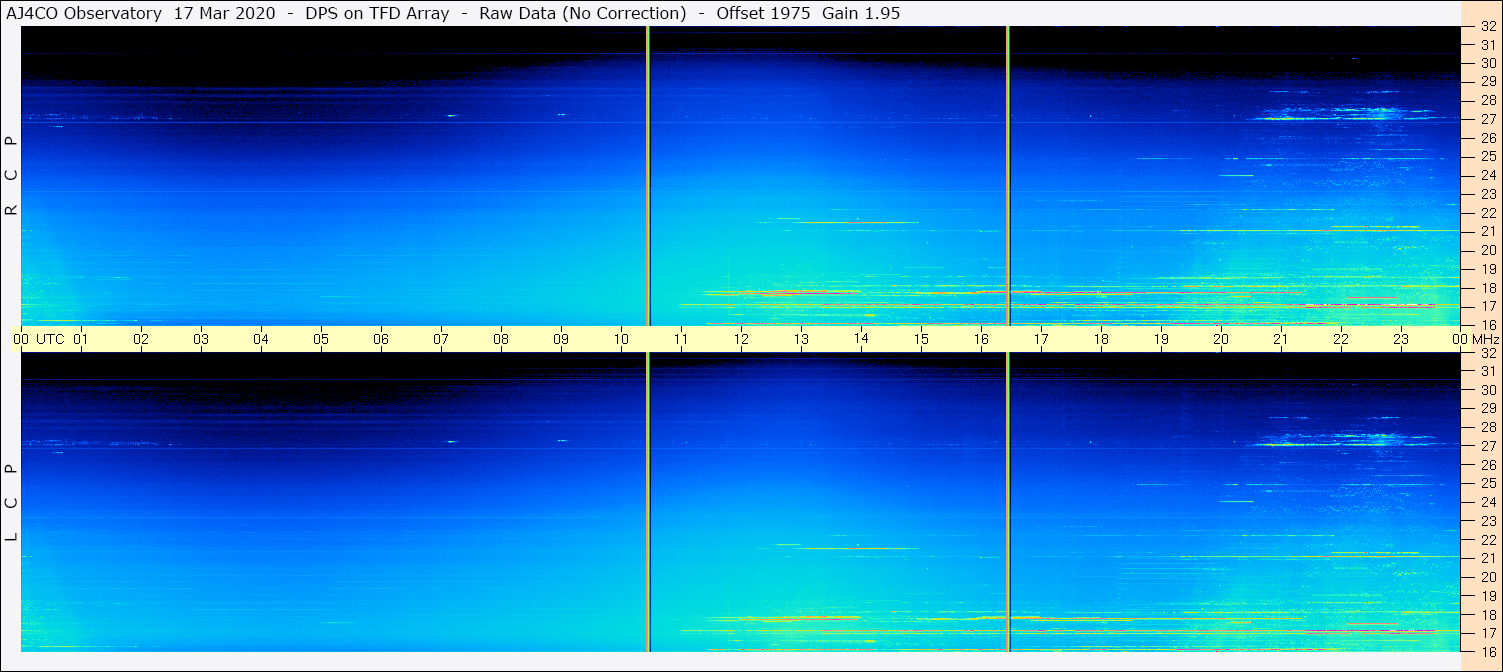Screen dimensions: 1503x672
Task: Select hour 23 on the UTC axis
Action: [1401, 339]
